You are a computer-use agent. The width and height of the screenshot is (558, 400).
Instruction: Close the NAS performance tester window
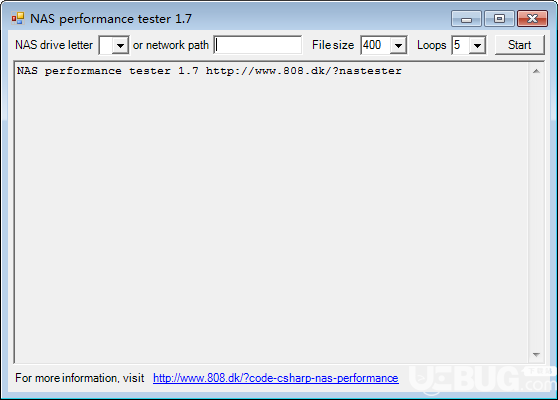[x=532, y=19]
